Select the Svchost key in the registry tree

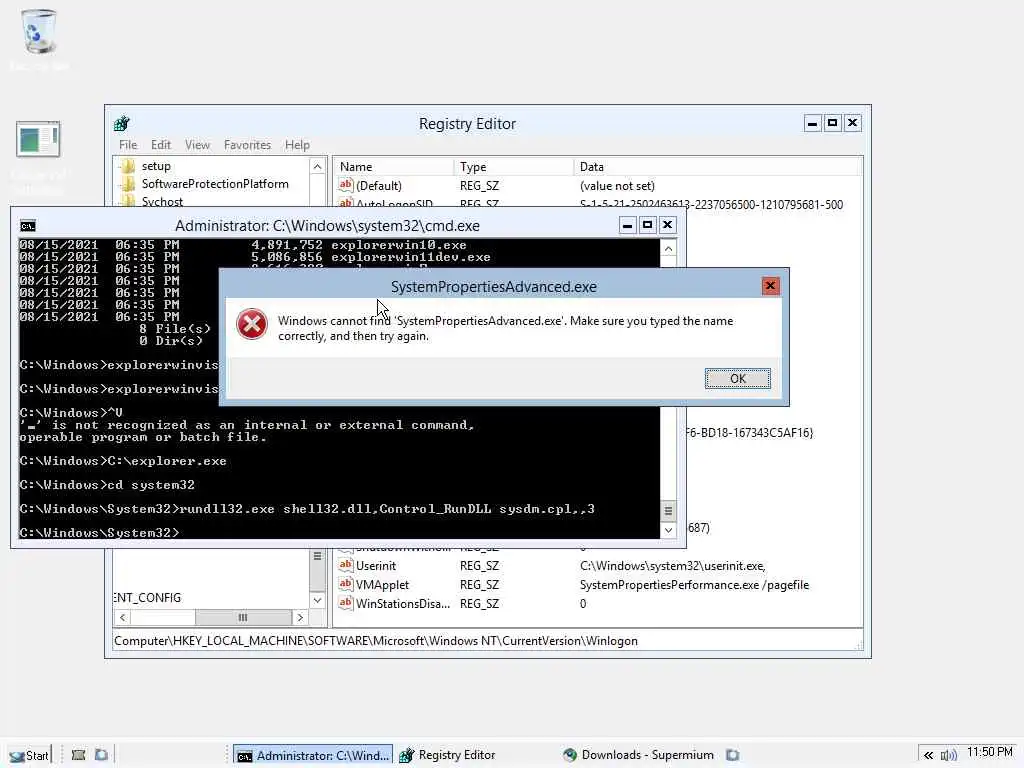click(162, 201)
